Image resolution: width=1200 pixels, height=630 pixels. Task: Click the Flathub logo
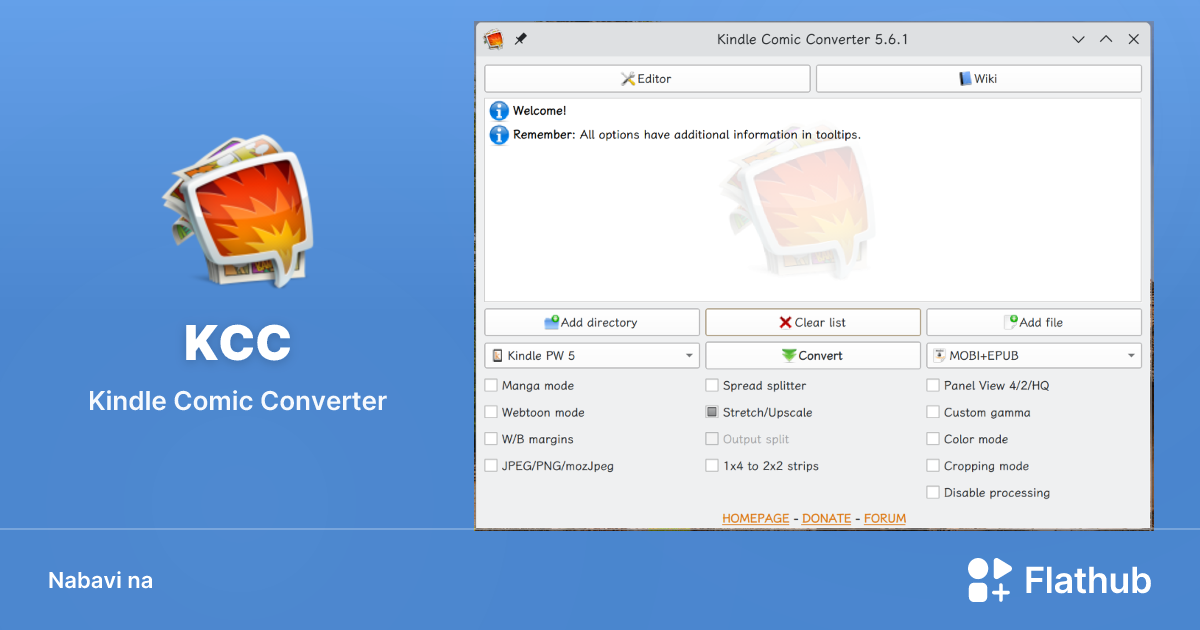[x=1060, y=580]
